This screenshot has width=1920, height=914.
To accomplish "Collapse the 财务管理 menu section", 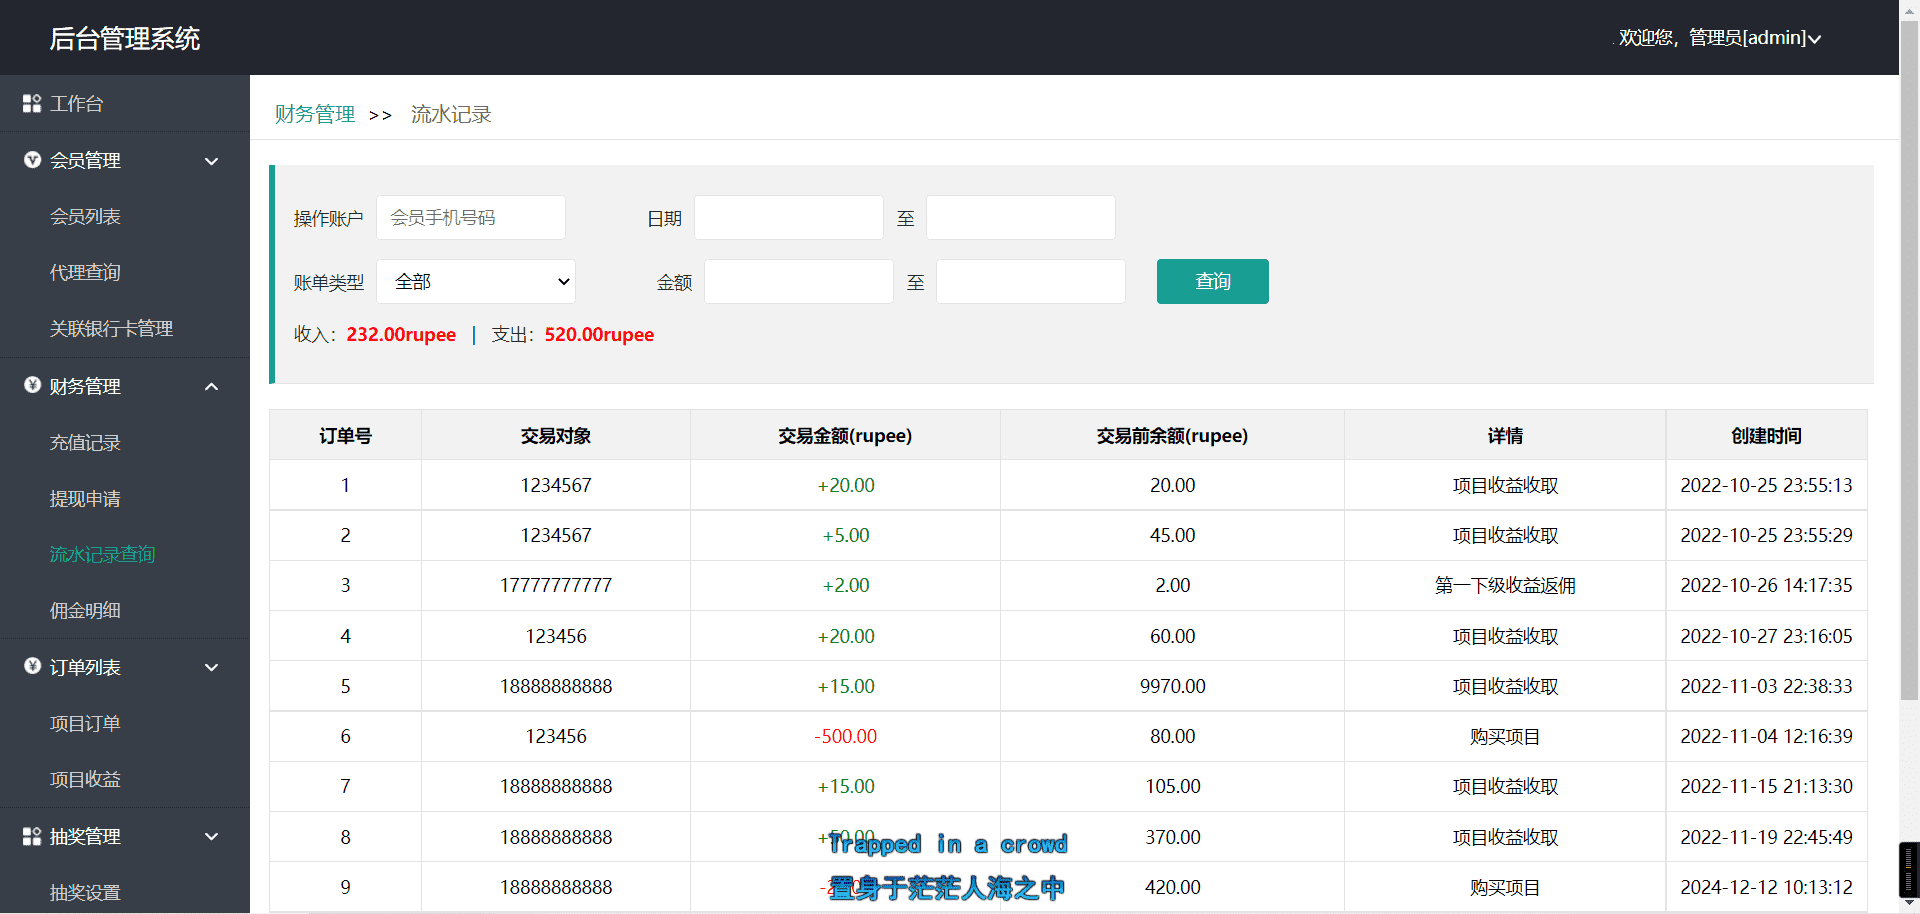I will coord(211,387).
